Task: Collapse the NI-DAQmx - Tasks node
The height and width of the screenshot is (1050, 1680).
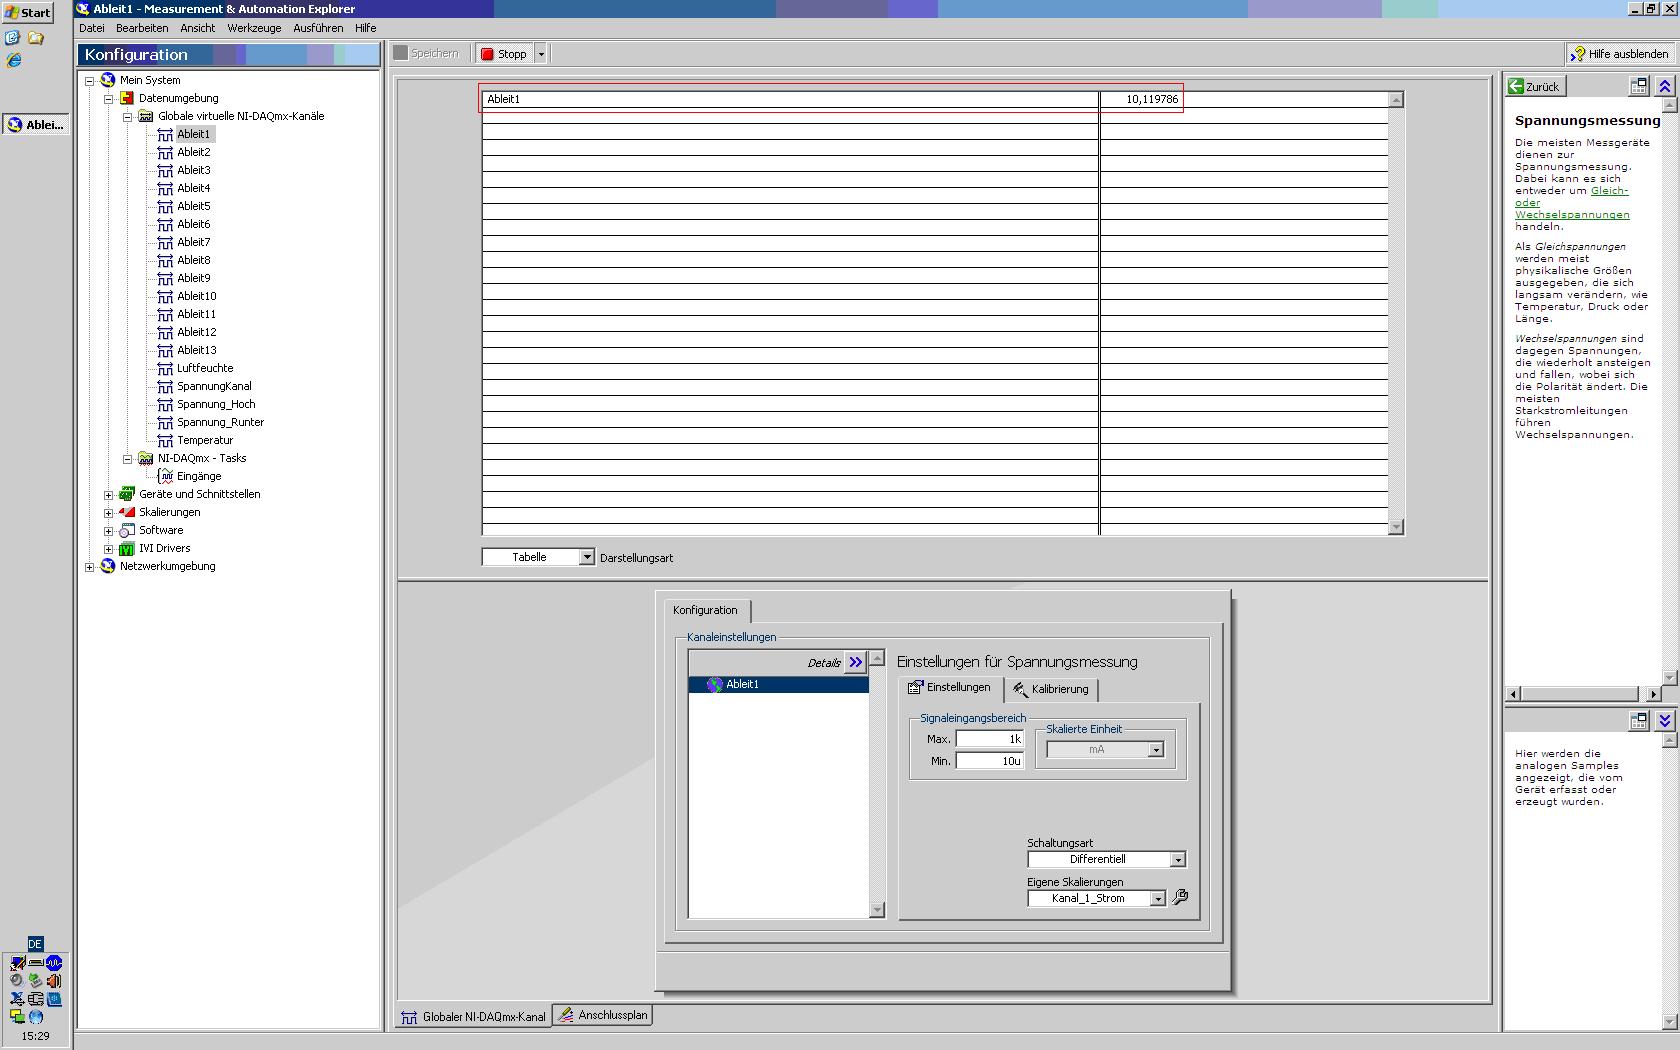Action: [127, 459]
